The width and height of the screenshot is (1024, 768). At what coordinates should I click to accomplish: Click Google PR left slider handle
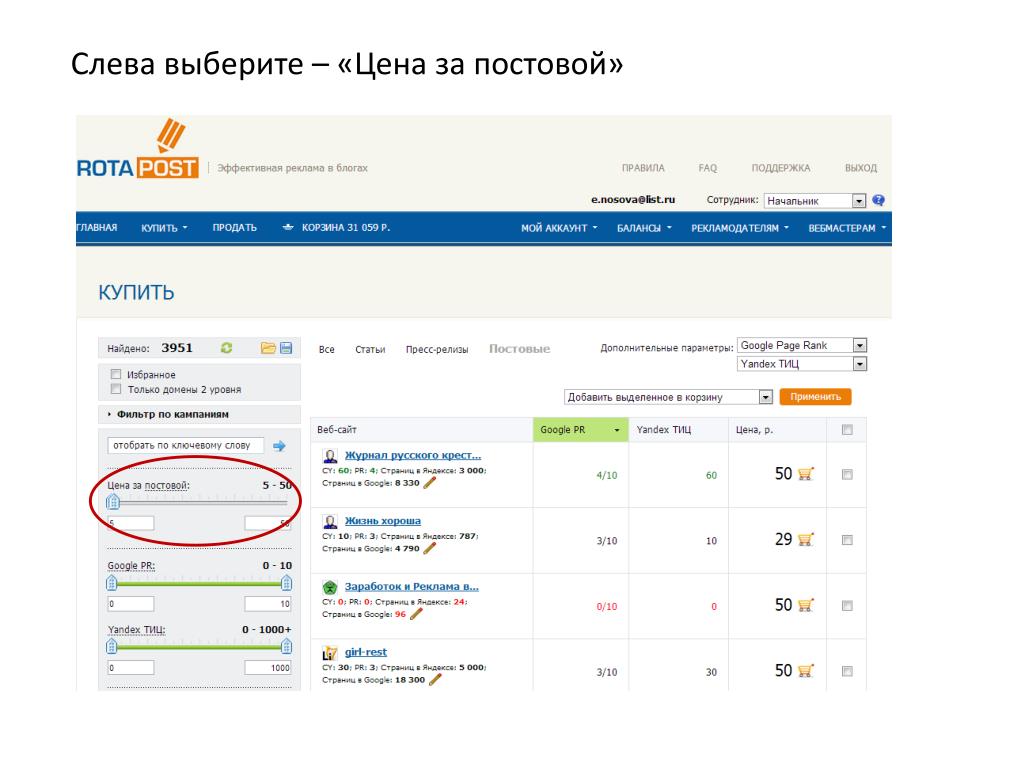pos(112,583)
